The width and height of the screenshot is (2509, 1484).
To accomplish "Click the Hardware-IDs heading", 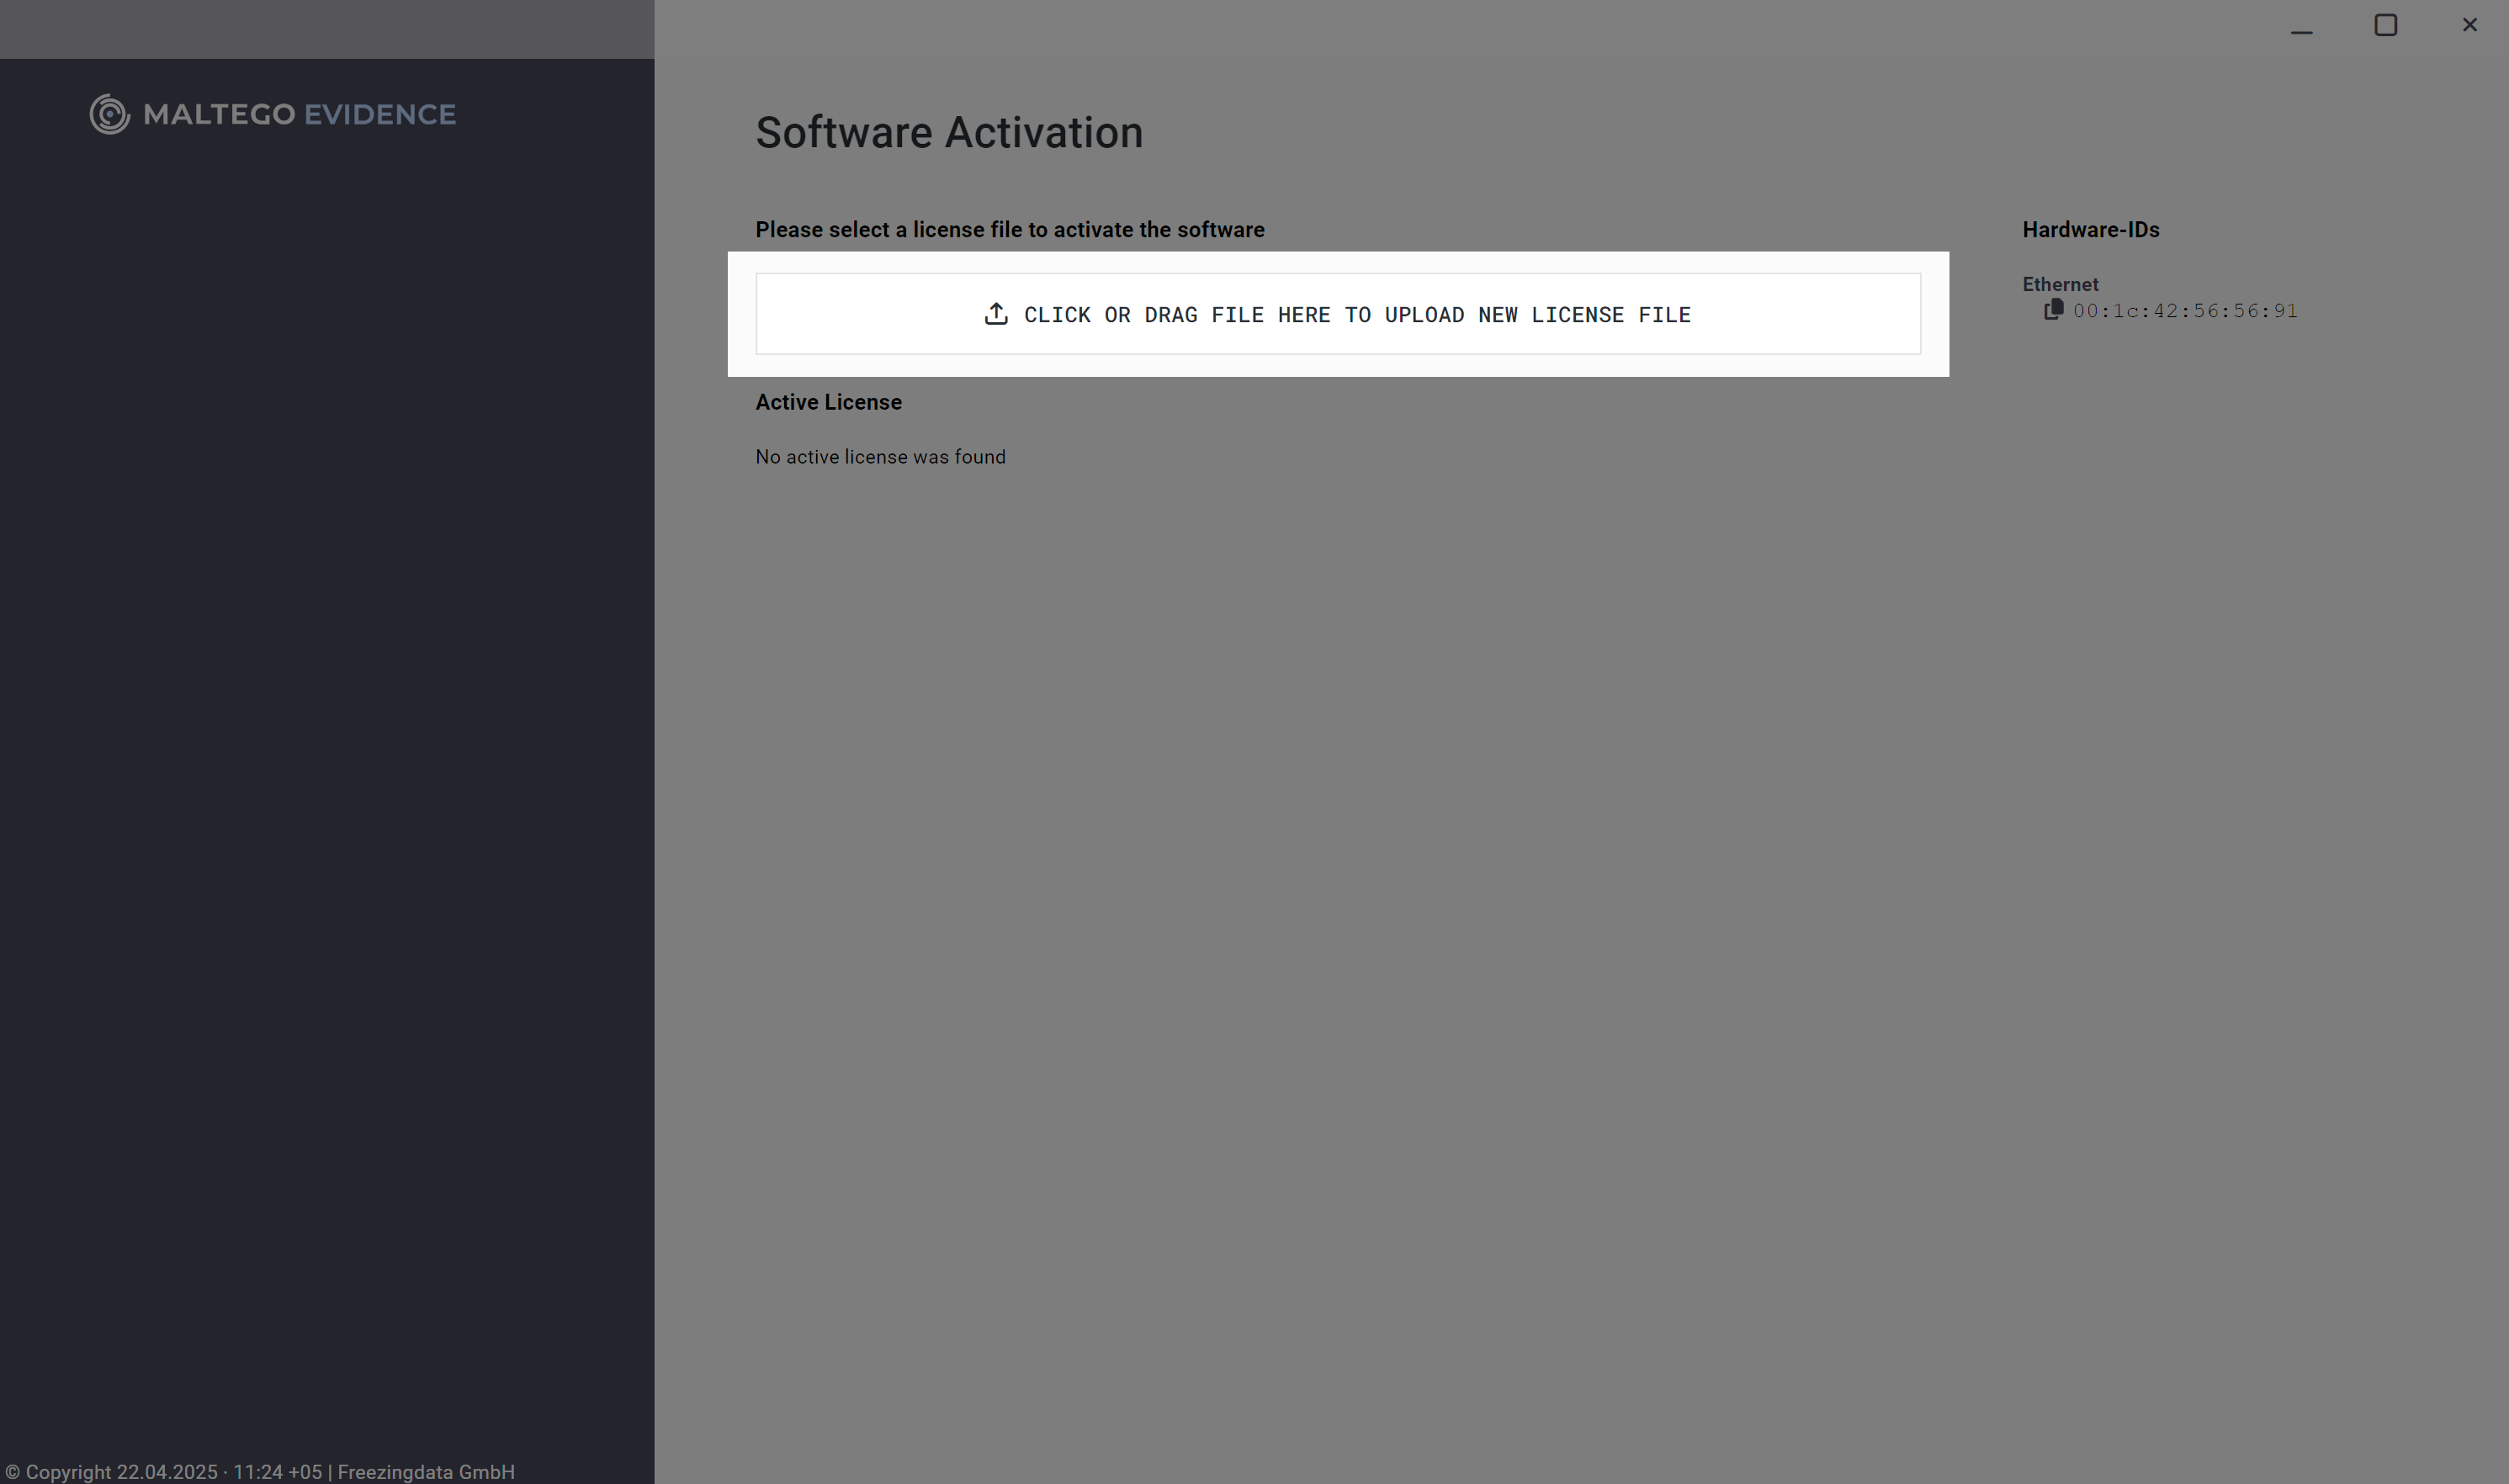I will [x=2090, y=230].
